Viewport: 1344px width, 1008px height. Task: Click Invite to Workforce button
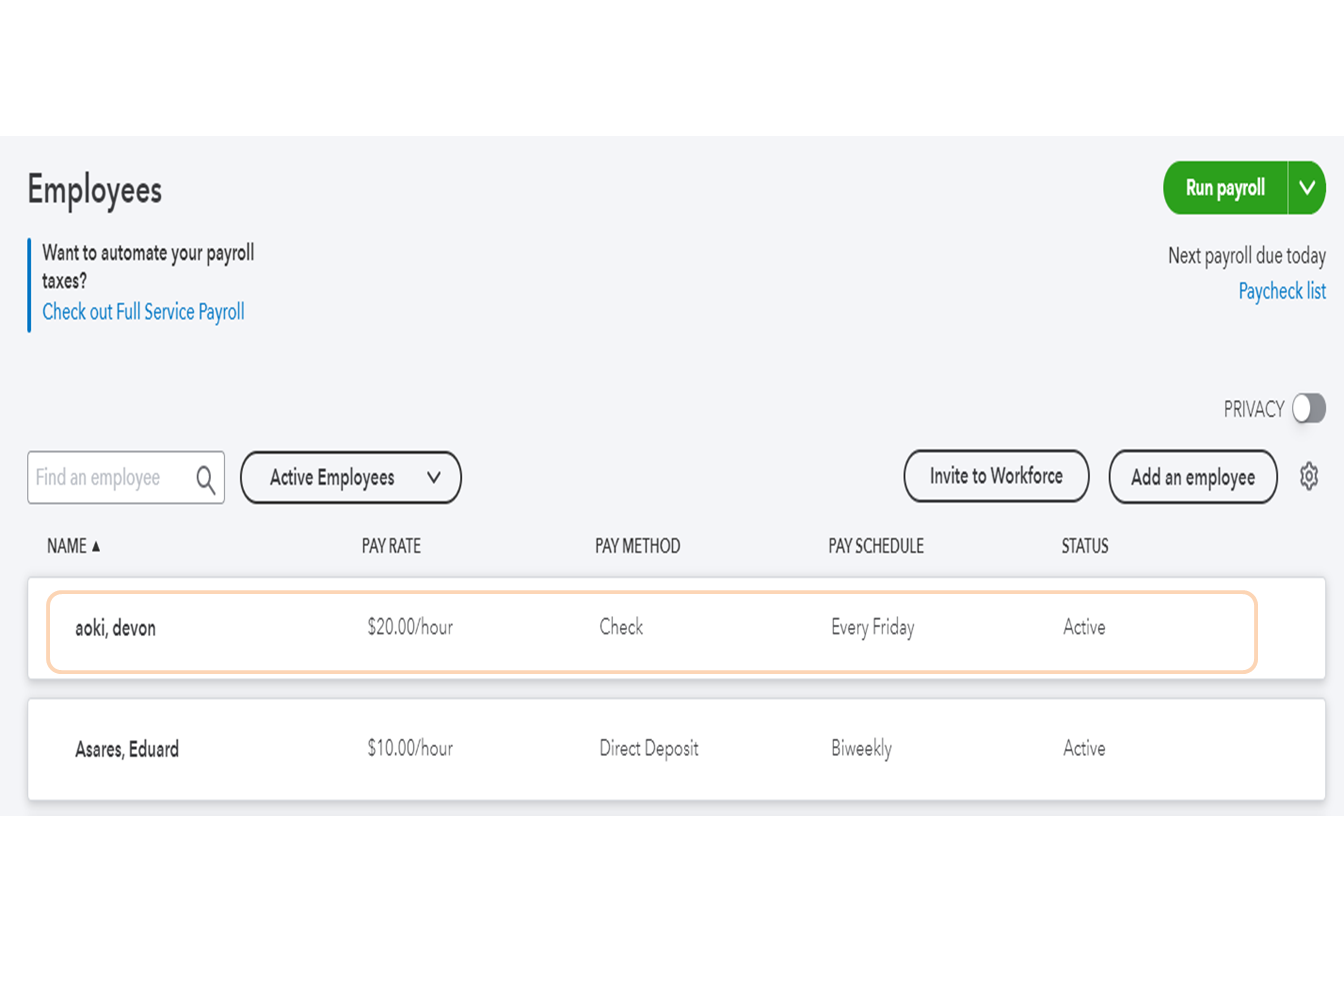(x=996, y=476)
